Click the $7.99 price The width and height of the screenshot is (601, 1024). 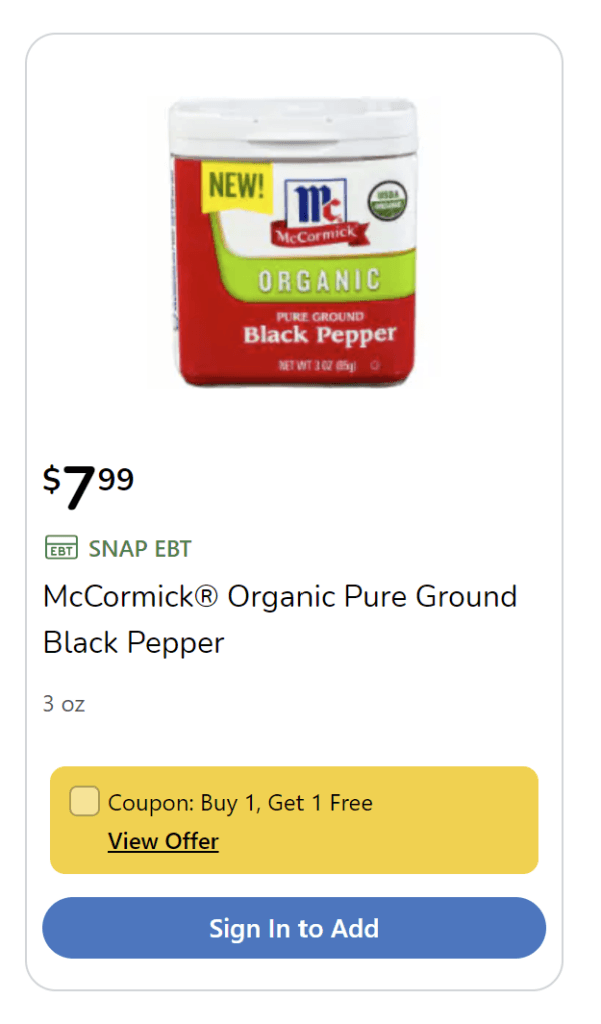tap(88, 483)
